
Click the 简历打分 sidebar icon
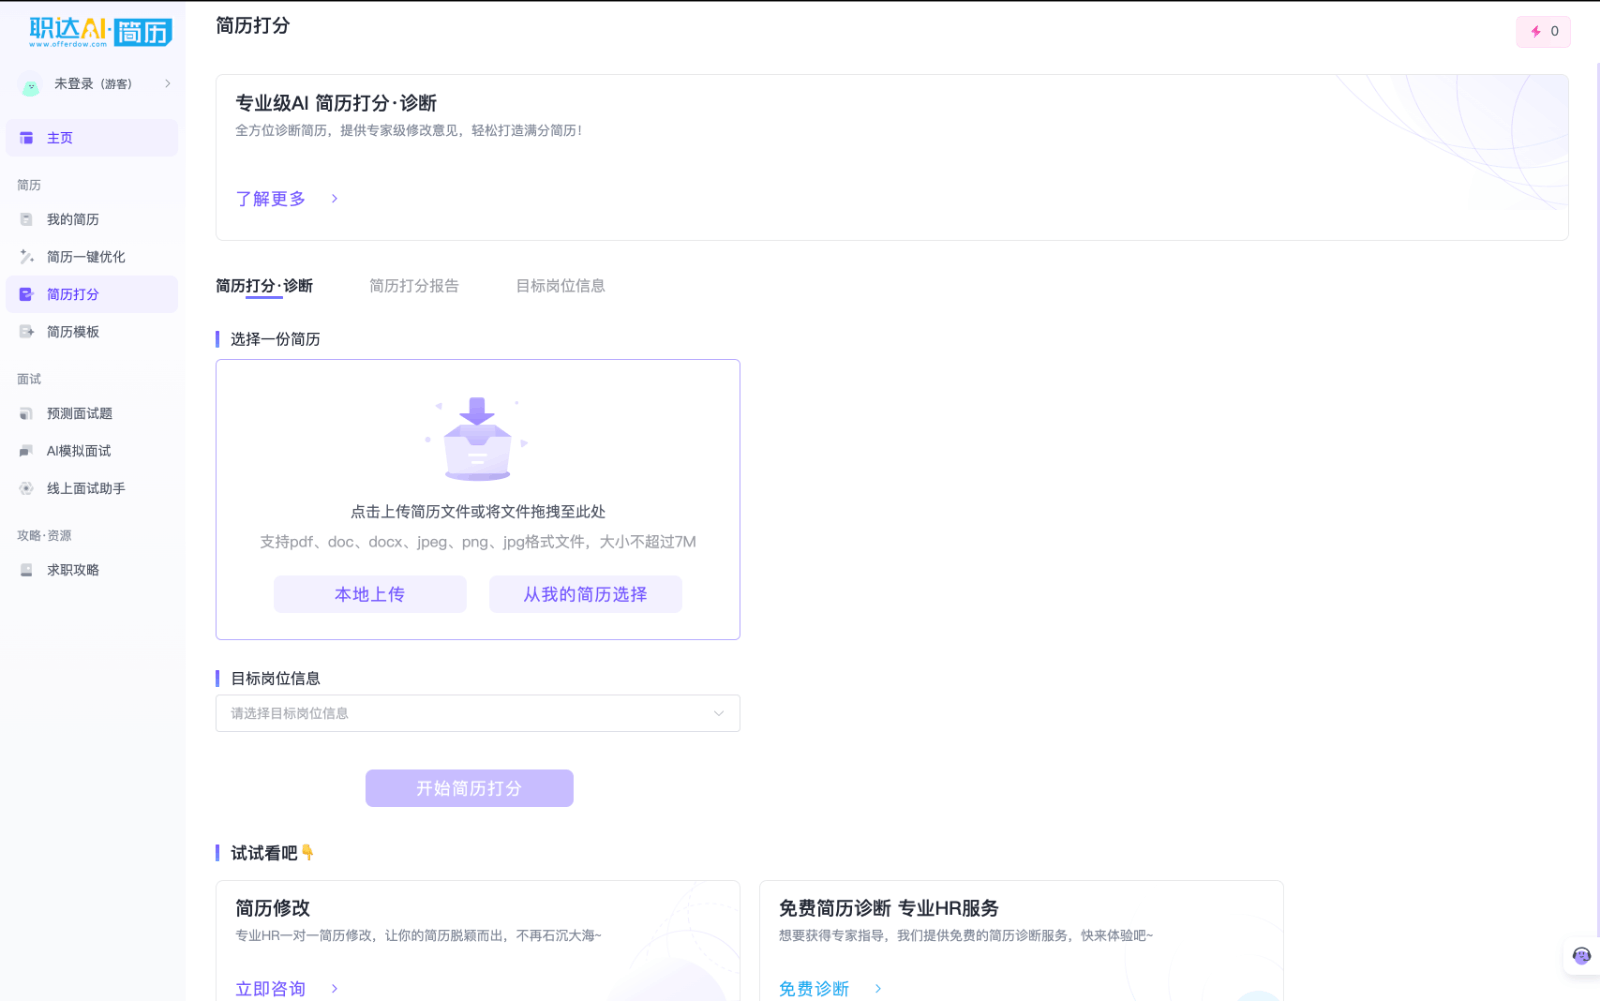pyautogui.click(x=27, y=294)
